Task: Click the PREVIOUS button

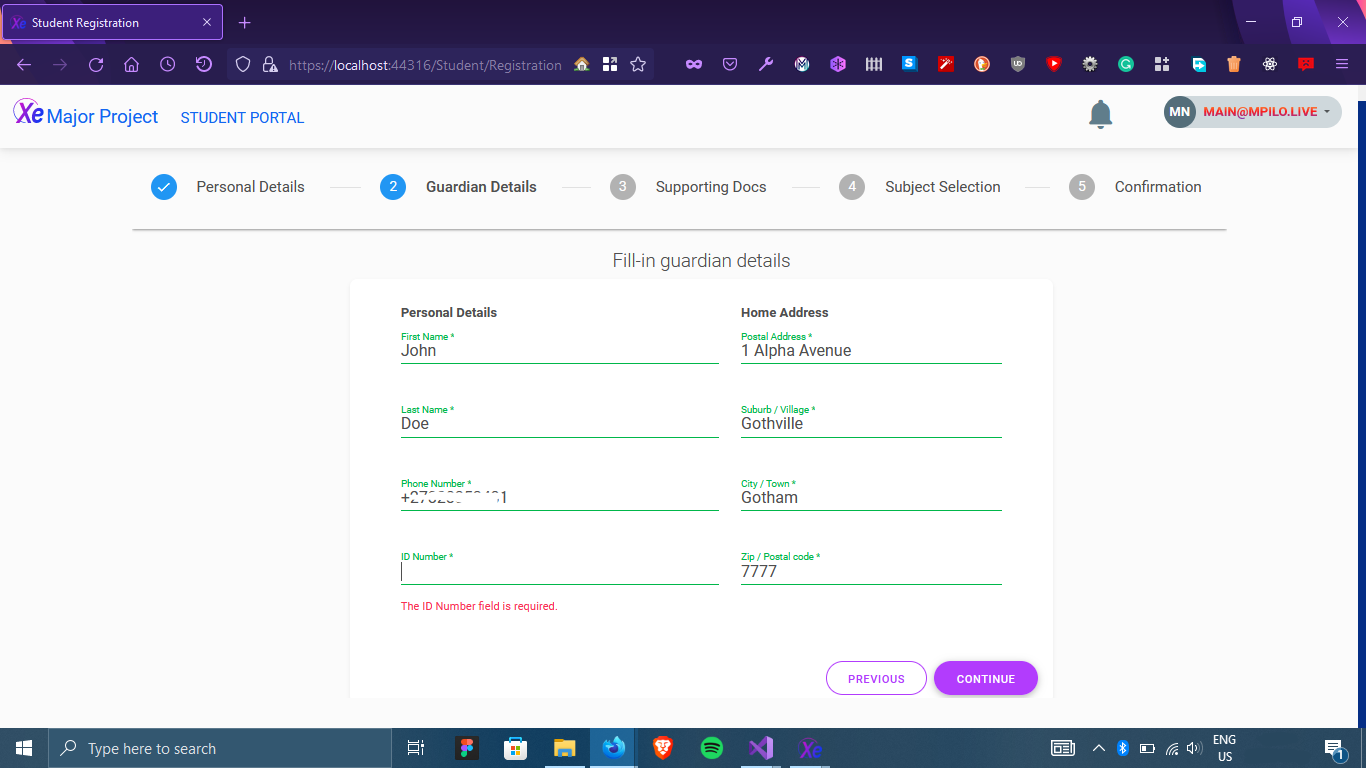Action: (x=876, y=678)
